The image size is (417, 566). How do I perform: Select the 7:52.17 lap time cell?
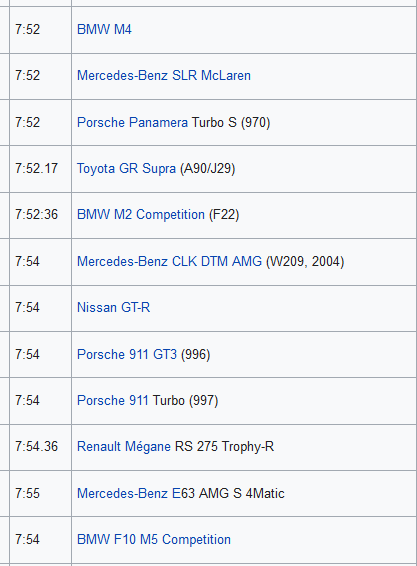tap(40, 169)
